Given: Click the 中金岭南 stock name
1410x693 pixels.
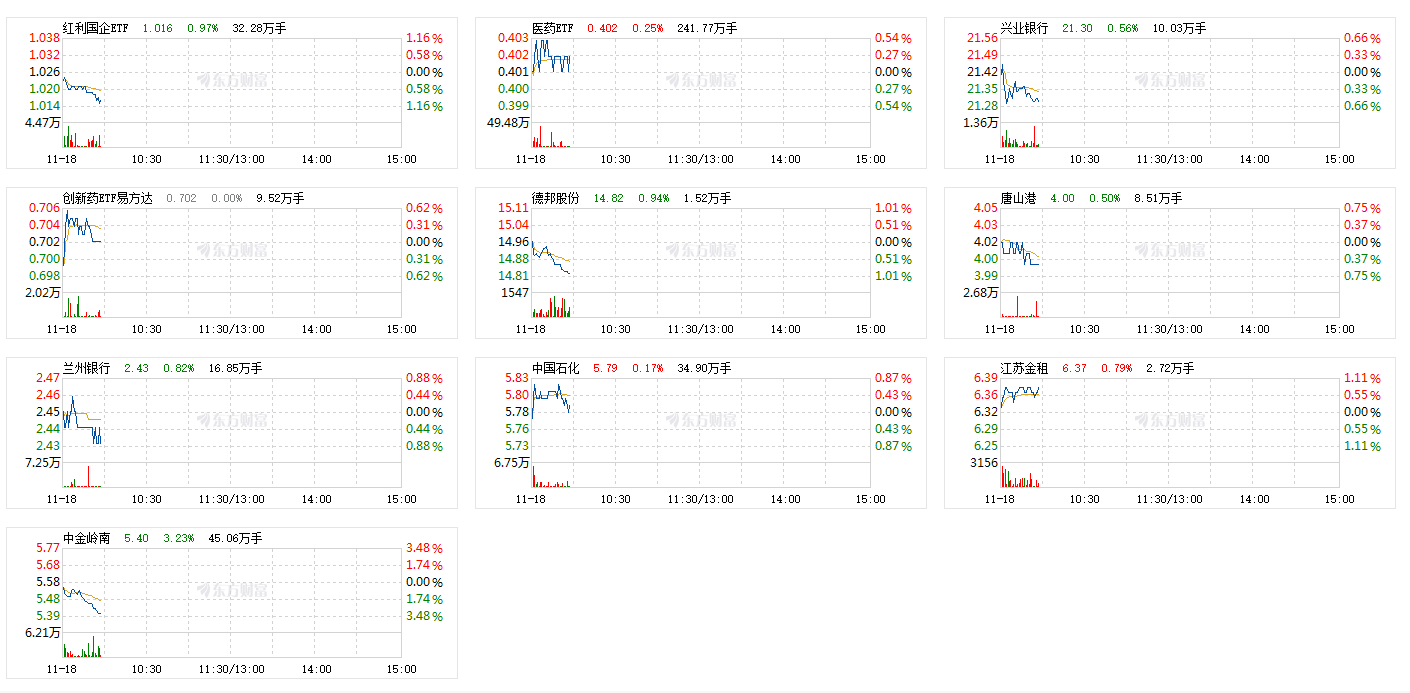Looking at the screenshot, I should click(x=86, y=538).
